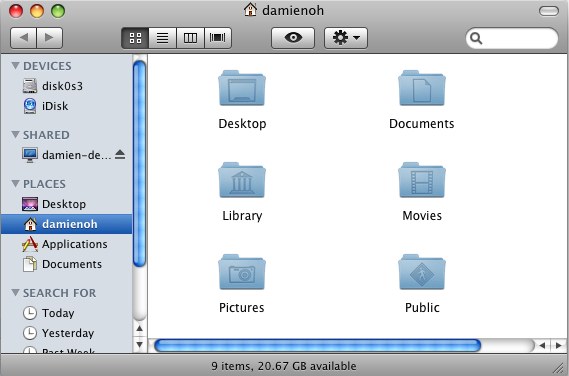Viewport: 569px width, 376px height.
Task: Select the Yesterday saved search
Action: [66, 333]
